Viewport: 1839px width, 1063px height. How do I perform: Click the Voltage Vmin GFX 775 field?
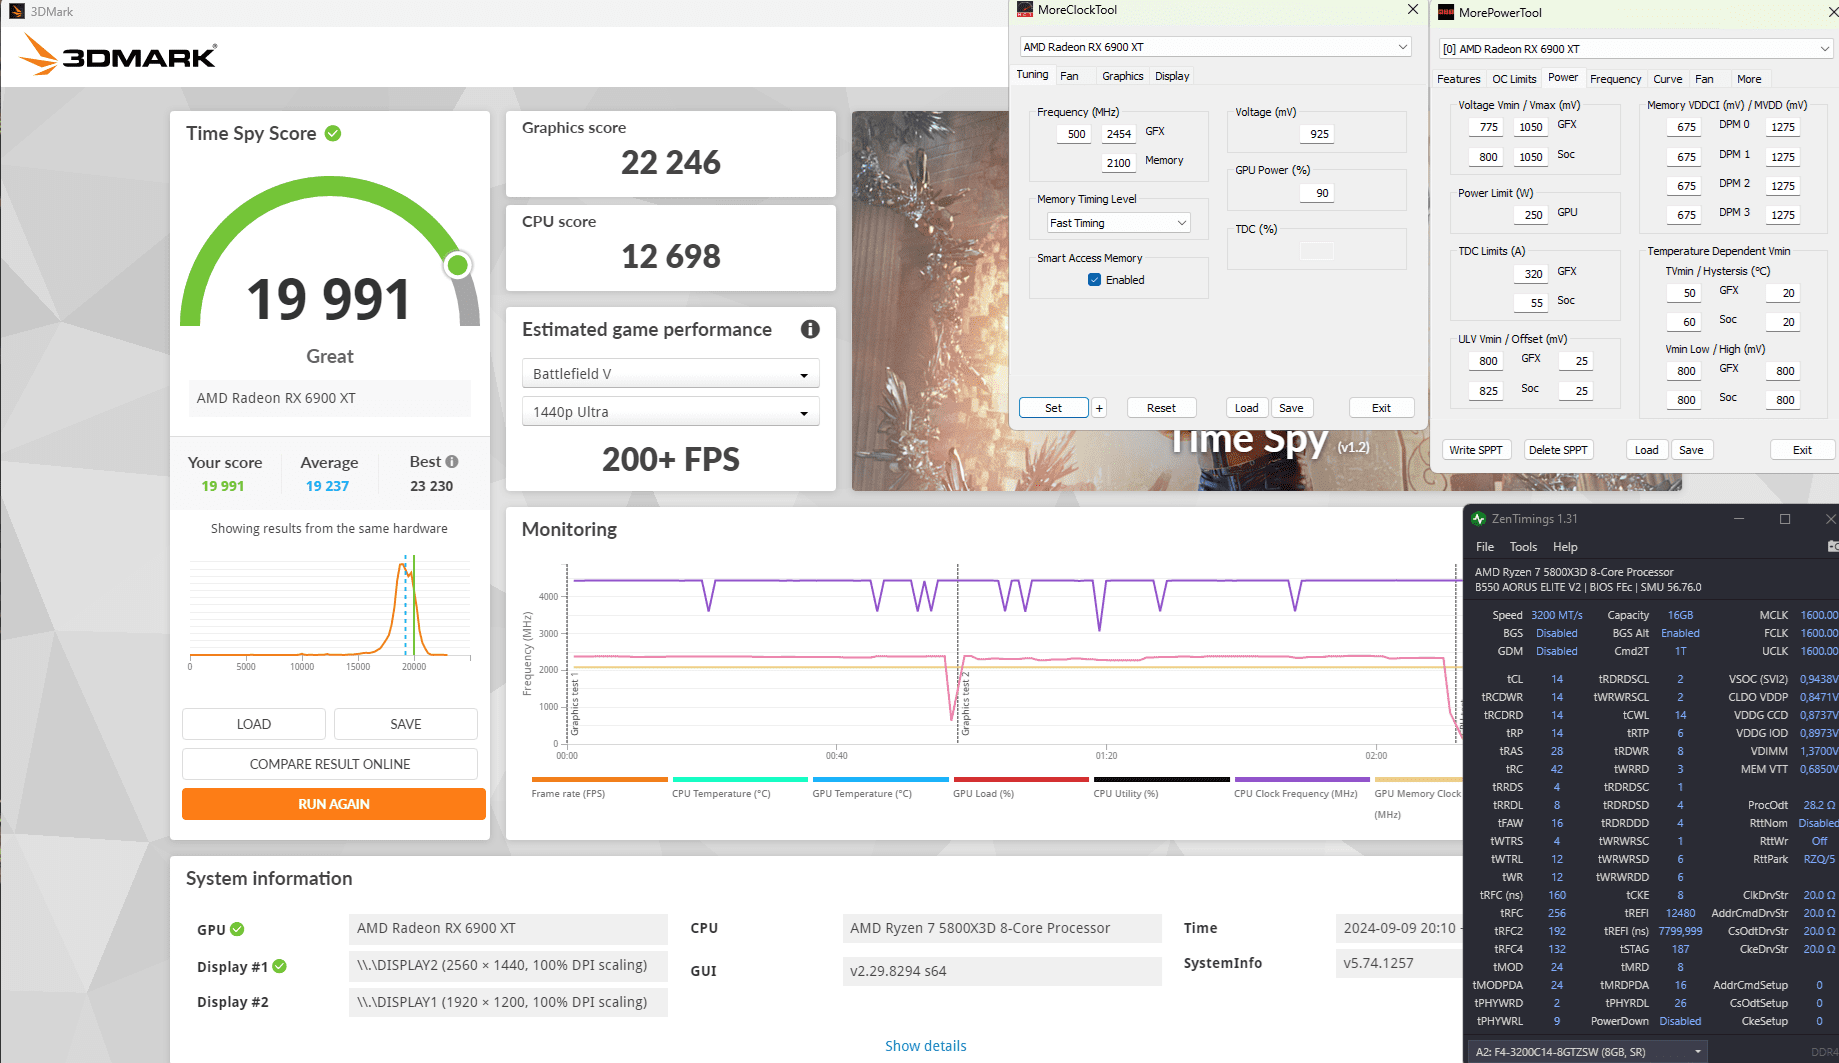[x=1487, y=127]
